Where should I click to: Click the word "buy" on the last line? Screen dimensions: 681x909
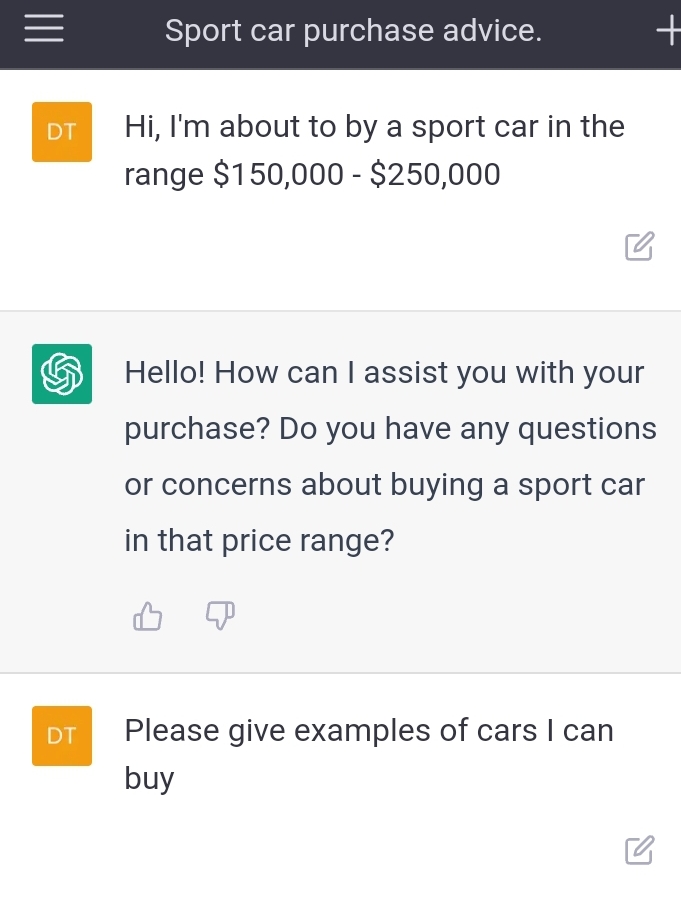tap(149, 779)
